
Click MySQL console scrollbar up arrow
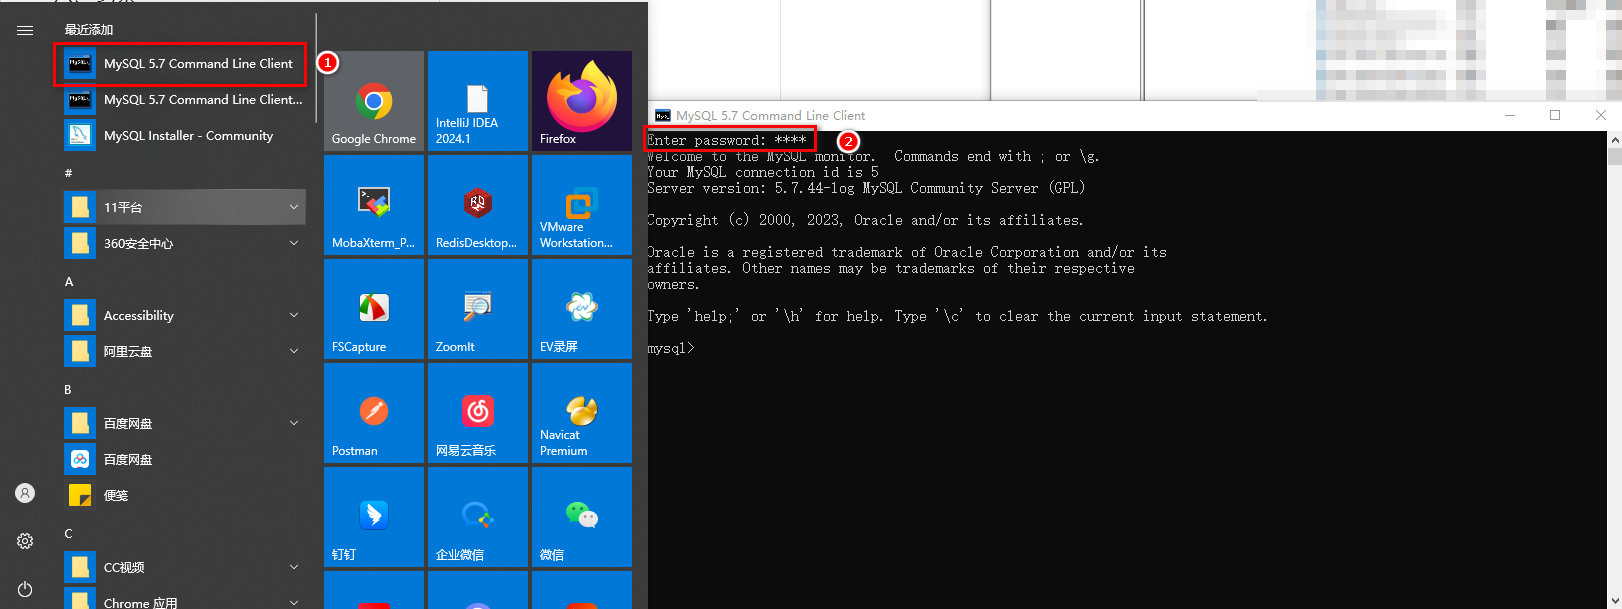[1614, 139]
